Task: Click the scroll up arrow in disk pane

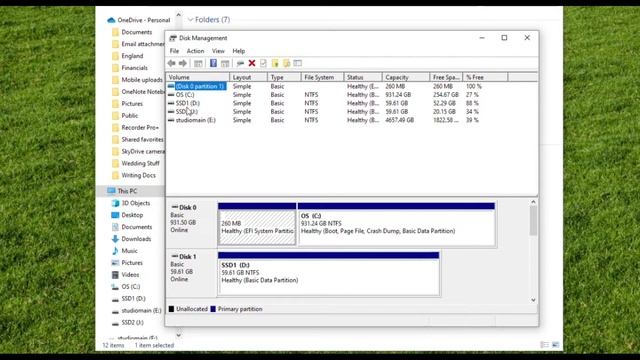Action: click(x=533, y=202)
